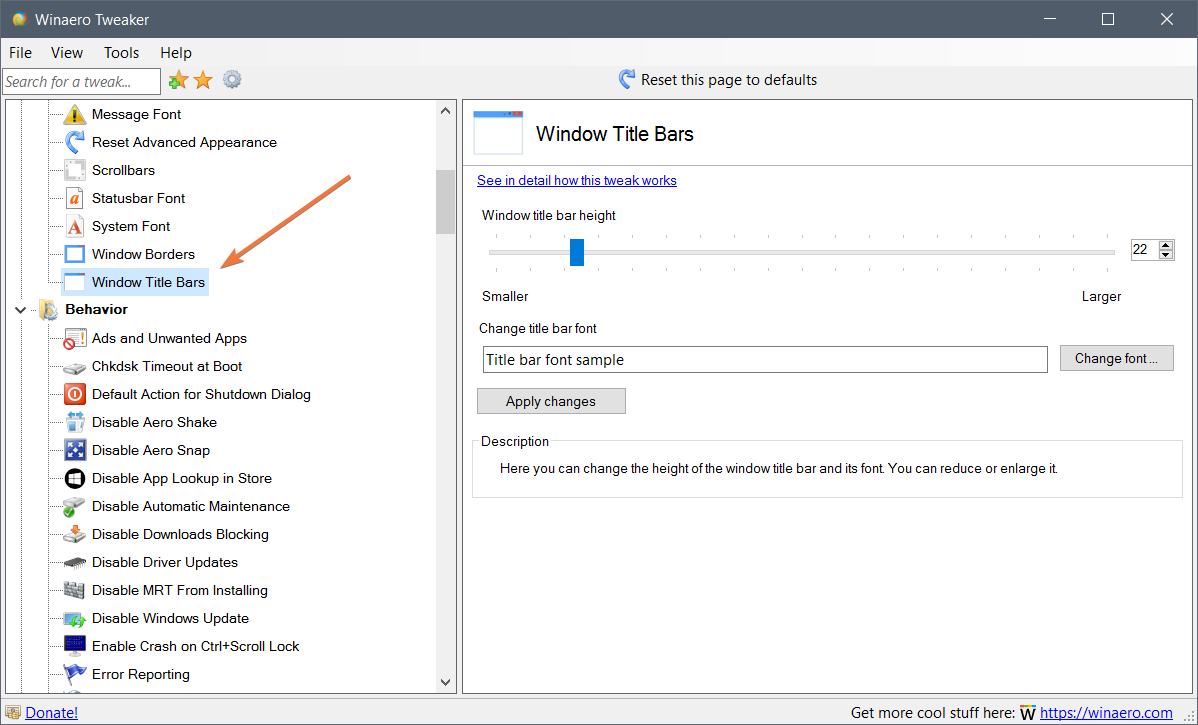Click the Scrollbars tree icon
This screenshot has width=1198, height=725.
(x=75, y=170)
